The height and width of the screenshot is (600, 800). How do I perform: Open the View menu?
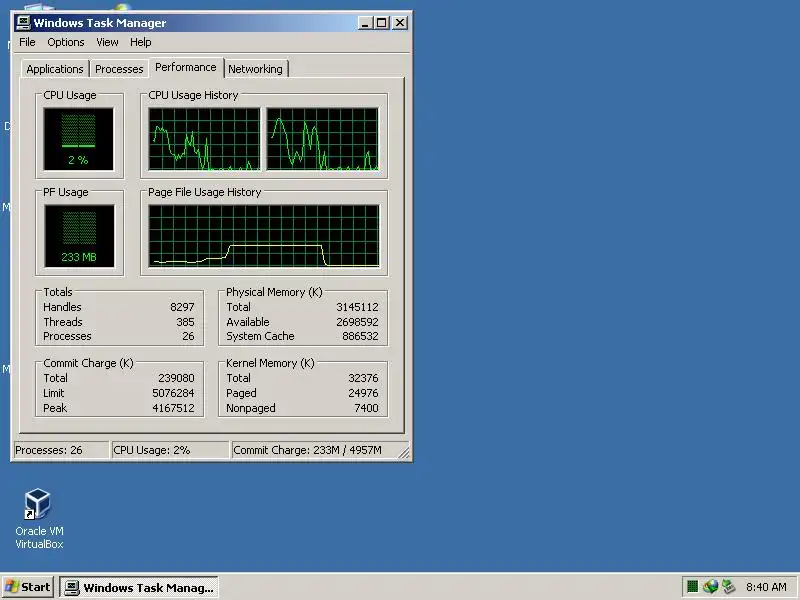click(107, 42)
